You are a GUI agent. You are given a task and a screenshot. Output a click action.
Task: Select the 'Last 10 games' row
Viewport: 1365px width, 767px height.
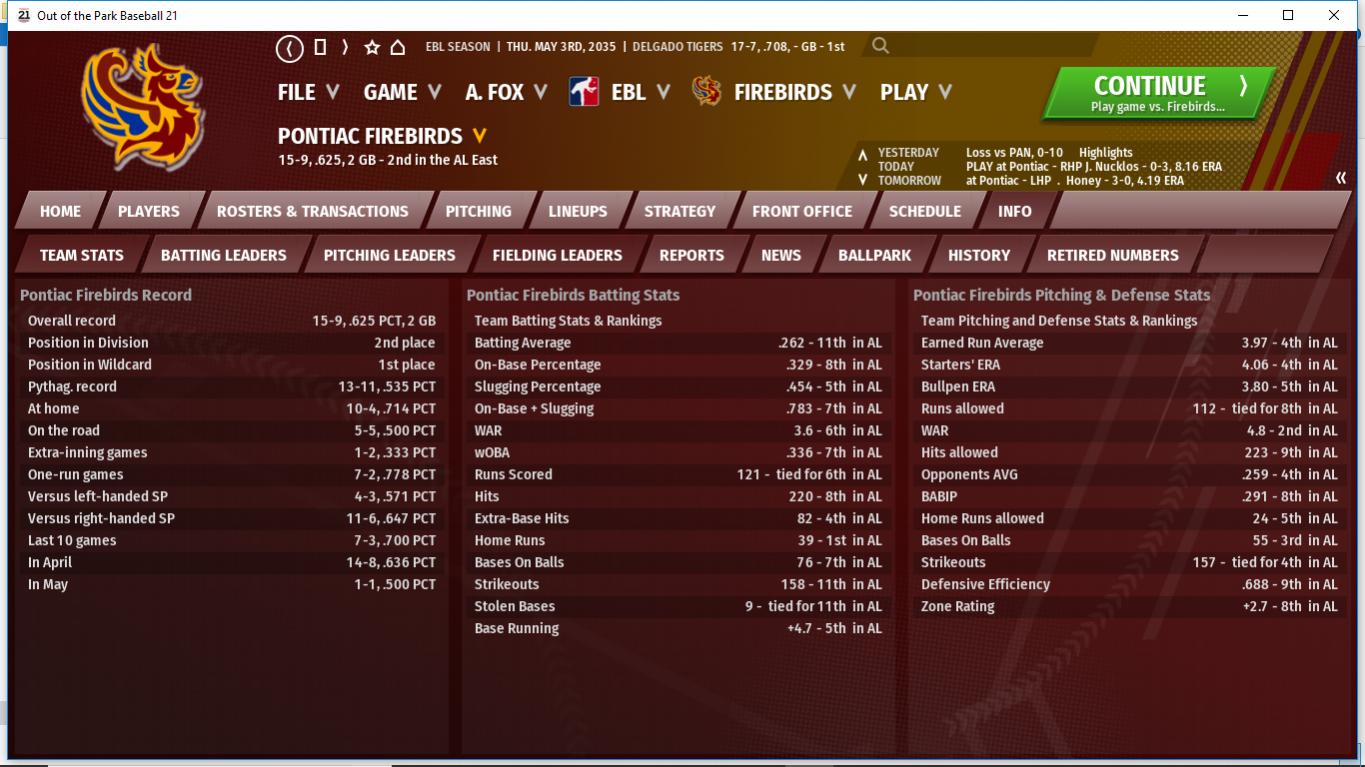[232, 541]
